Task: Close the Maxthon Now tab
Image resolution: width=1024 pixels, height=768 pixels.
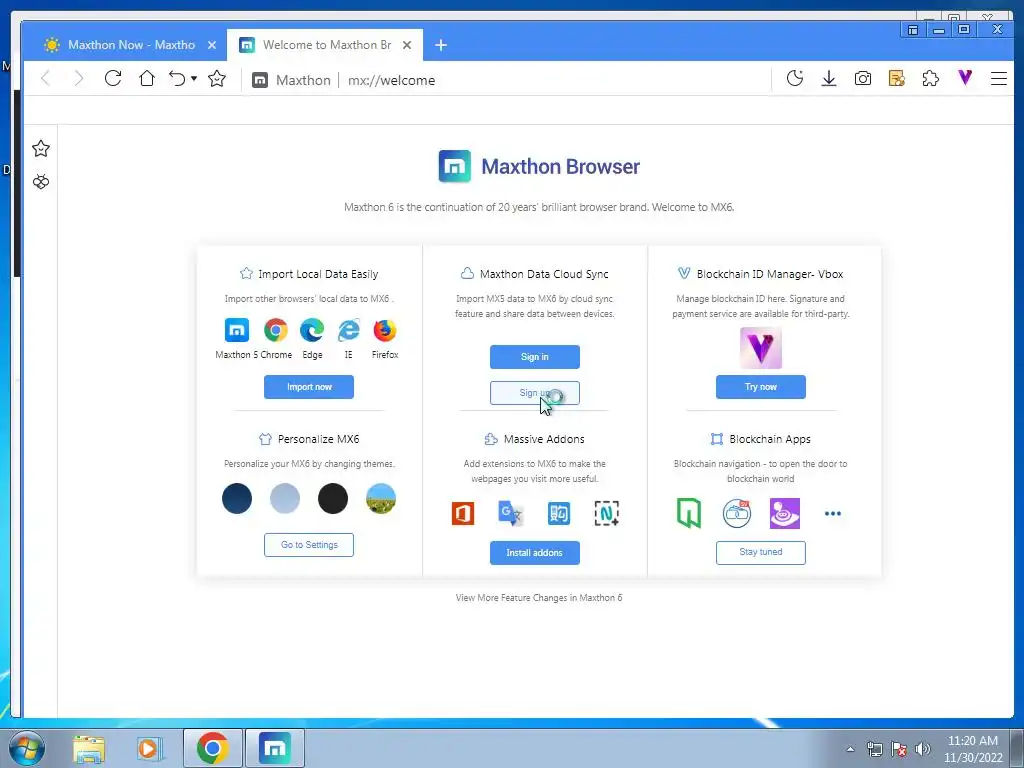Action: [212, 45]
